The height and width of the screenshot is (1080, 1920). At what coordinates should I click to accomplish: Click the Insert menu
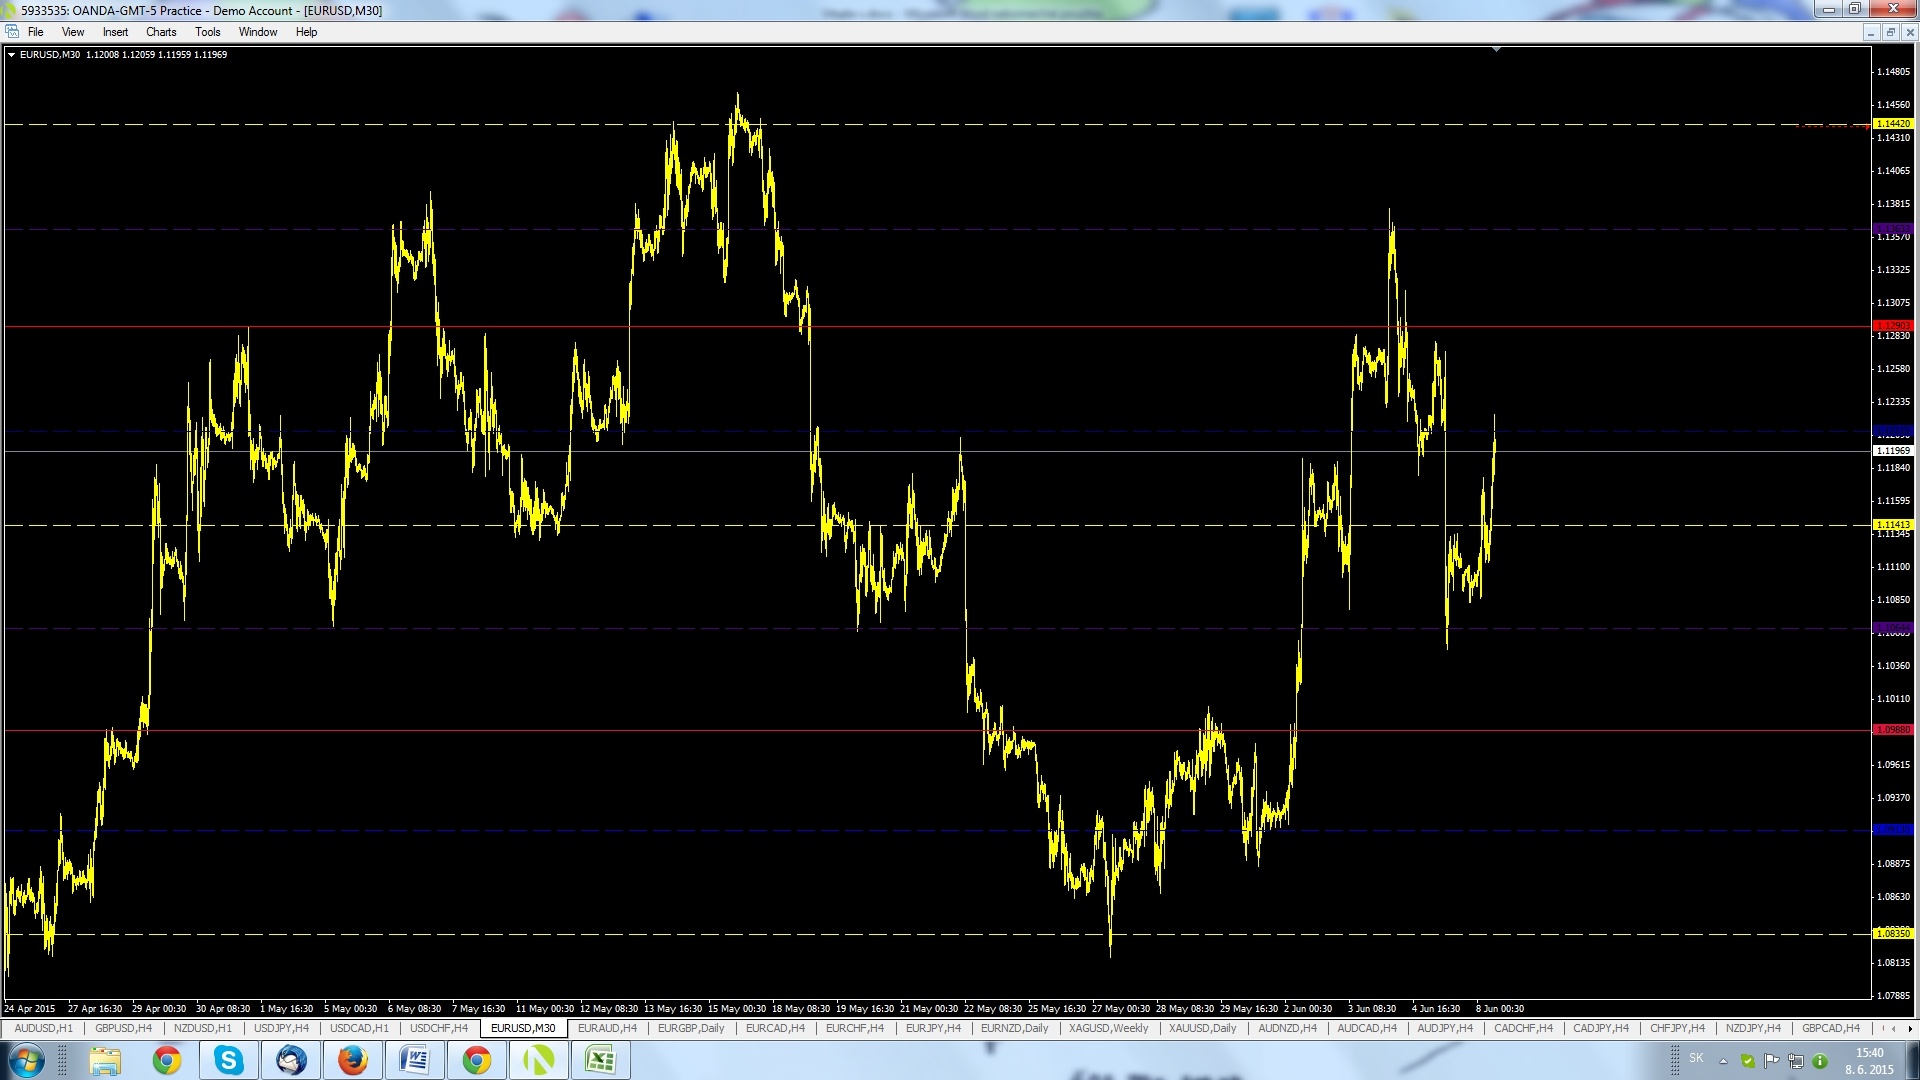[x=115, y=32]
